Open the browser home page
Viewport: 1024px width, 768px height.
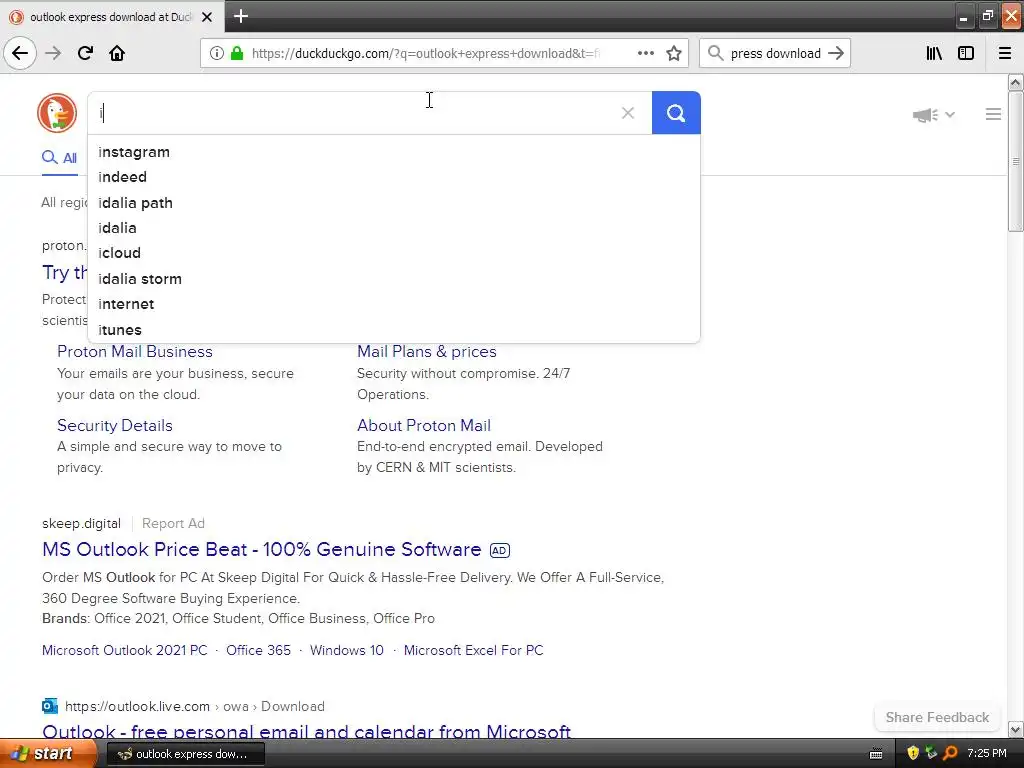pyautogui.click(x=117, y=53)
